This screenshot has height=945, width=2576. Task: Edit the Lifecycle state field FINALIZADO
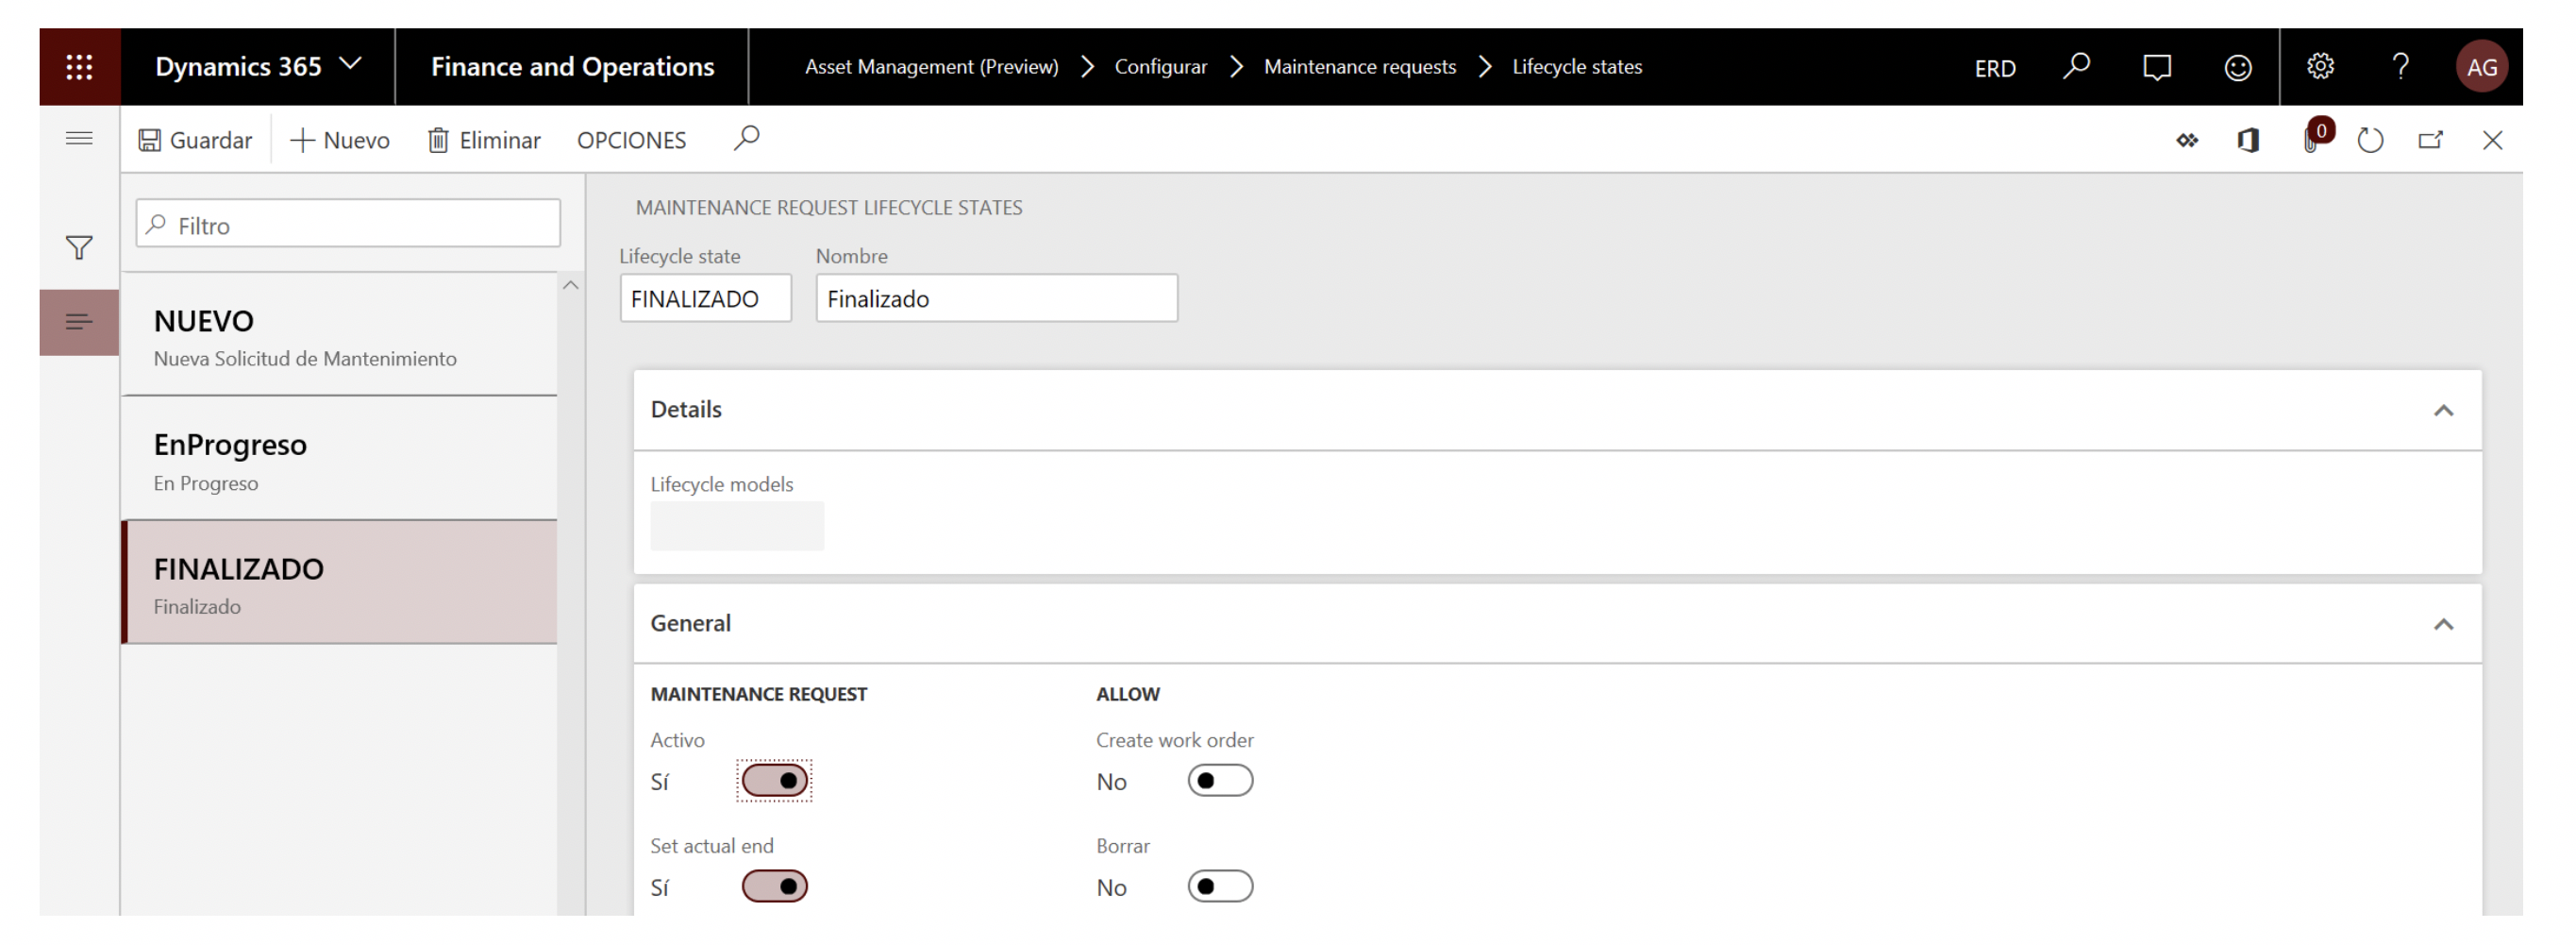tap(705, 299)
